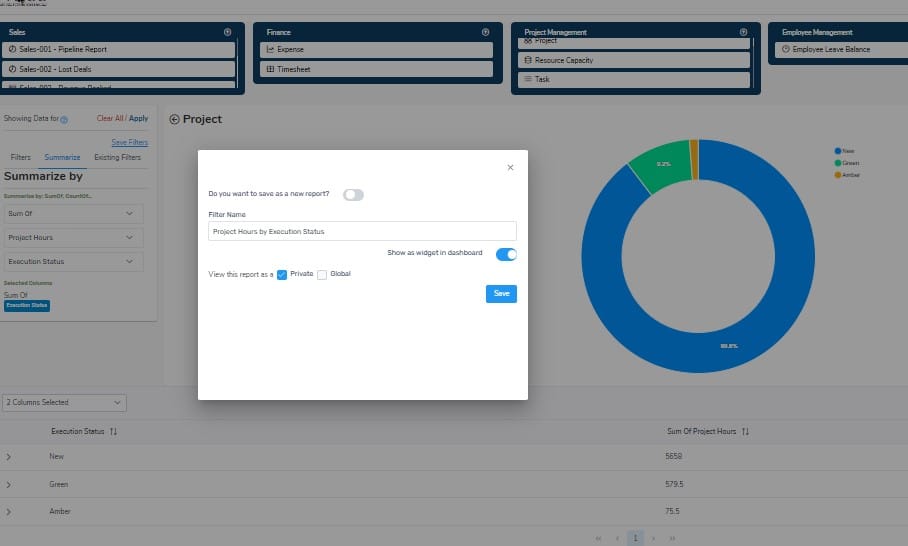Viewport: 908px width, 546px height.
Task: Click the Expense chart icon
Action: tap(270, 49)
